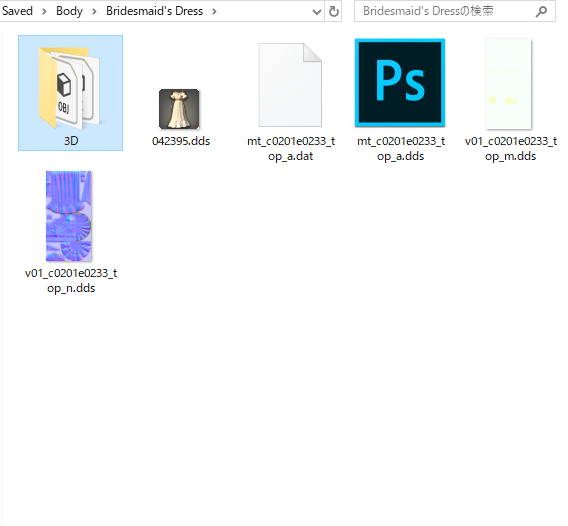
Task: Expand chevron between Body and Bridesmaid's Dress
Action: [x=94, y=12]
